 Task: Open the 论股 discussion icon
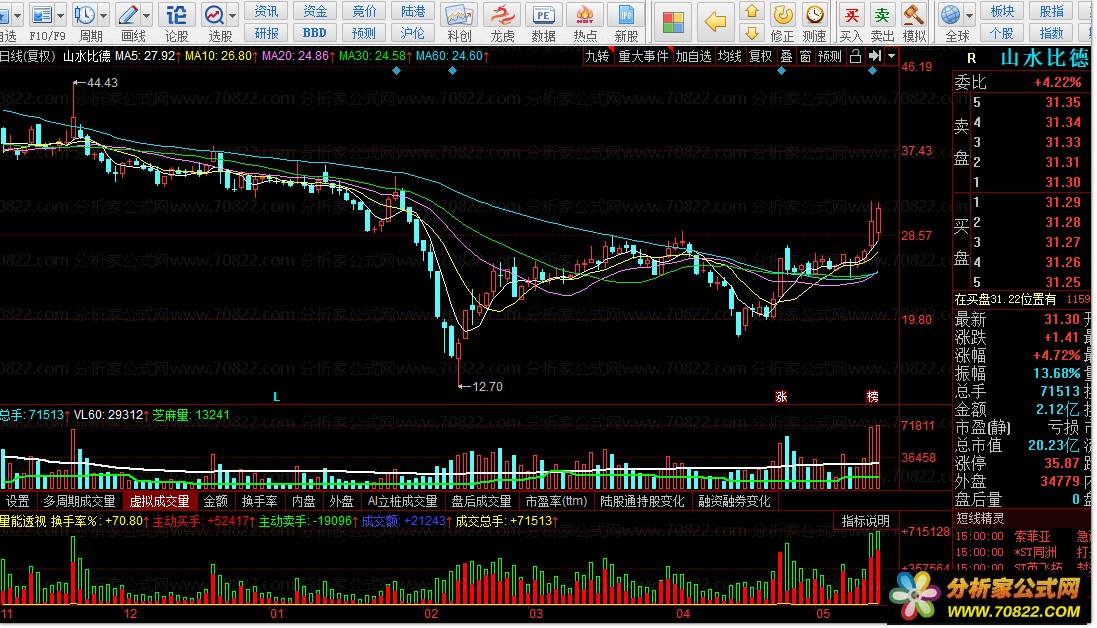pyautogui.click(x=176, y=14)
